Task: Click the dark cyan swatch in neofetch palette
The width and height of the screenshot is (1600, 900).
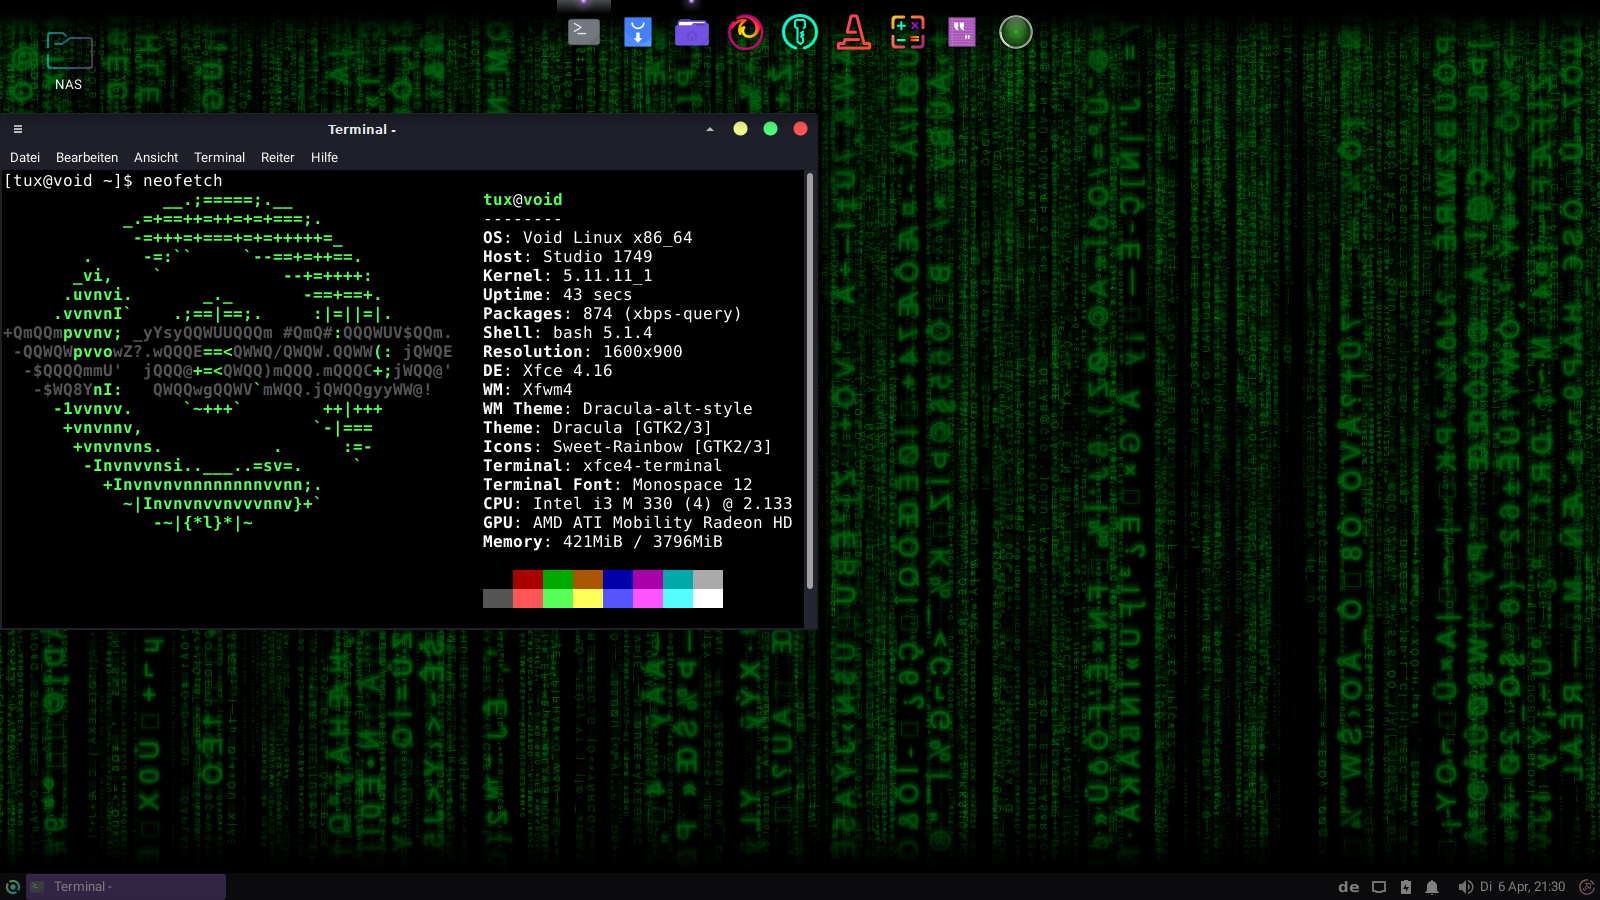Action: tap(678, 580)
